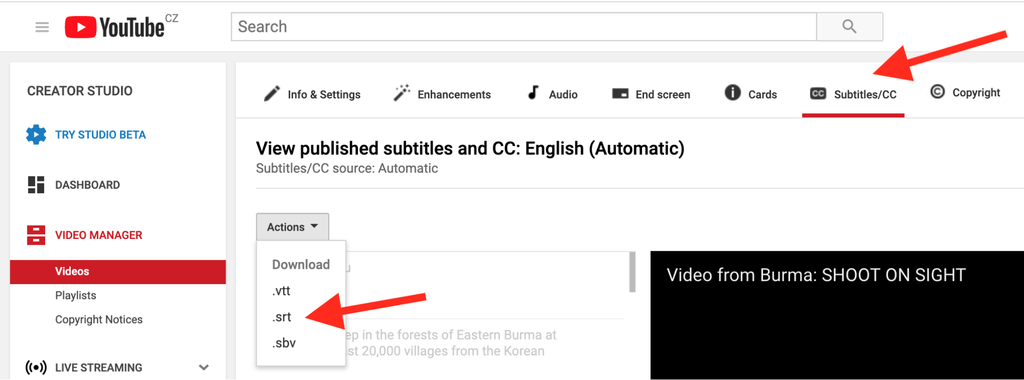Click the 'View published subtitles and CC' heading
Screen dimensions: 1024x380
[470, 149]
